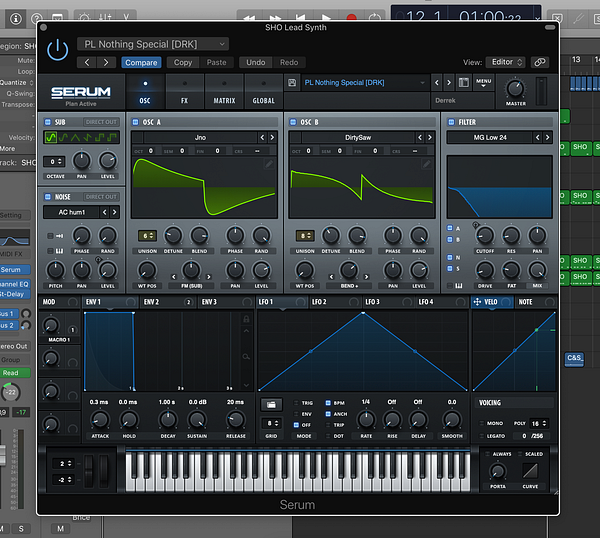Click the Undo button
Screen dimensions: 600x538
pyautogui.click(x=255, y=62)
